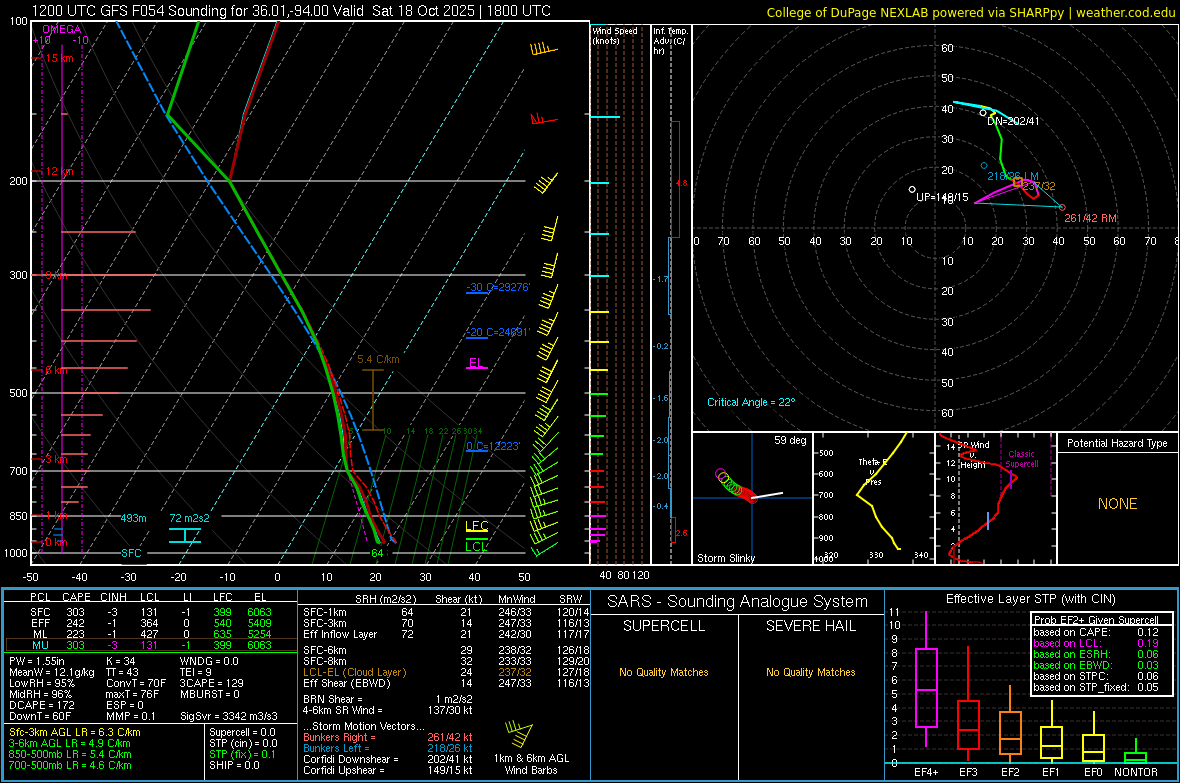This screenshot has height=783, width=1180.
Task: Select the OMEGA label on the skew-T
Action: click(62, 29)
